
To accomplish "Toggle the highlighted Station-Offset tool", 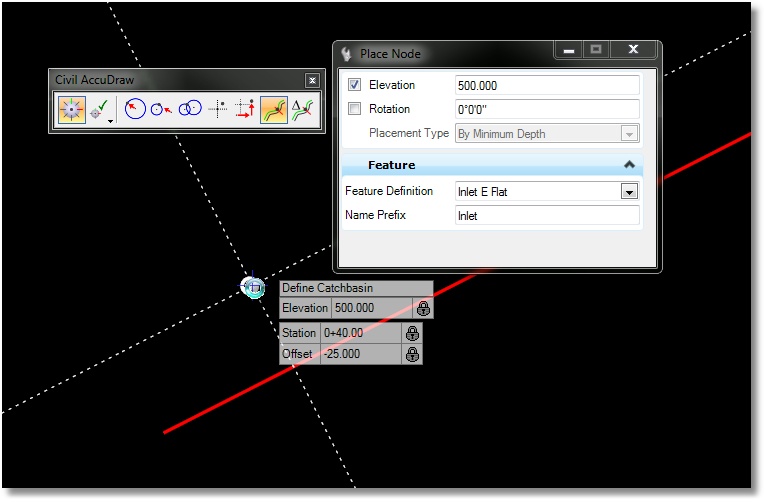I will [x=274, y=109].
